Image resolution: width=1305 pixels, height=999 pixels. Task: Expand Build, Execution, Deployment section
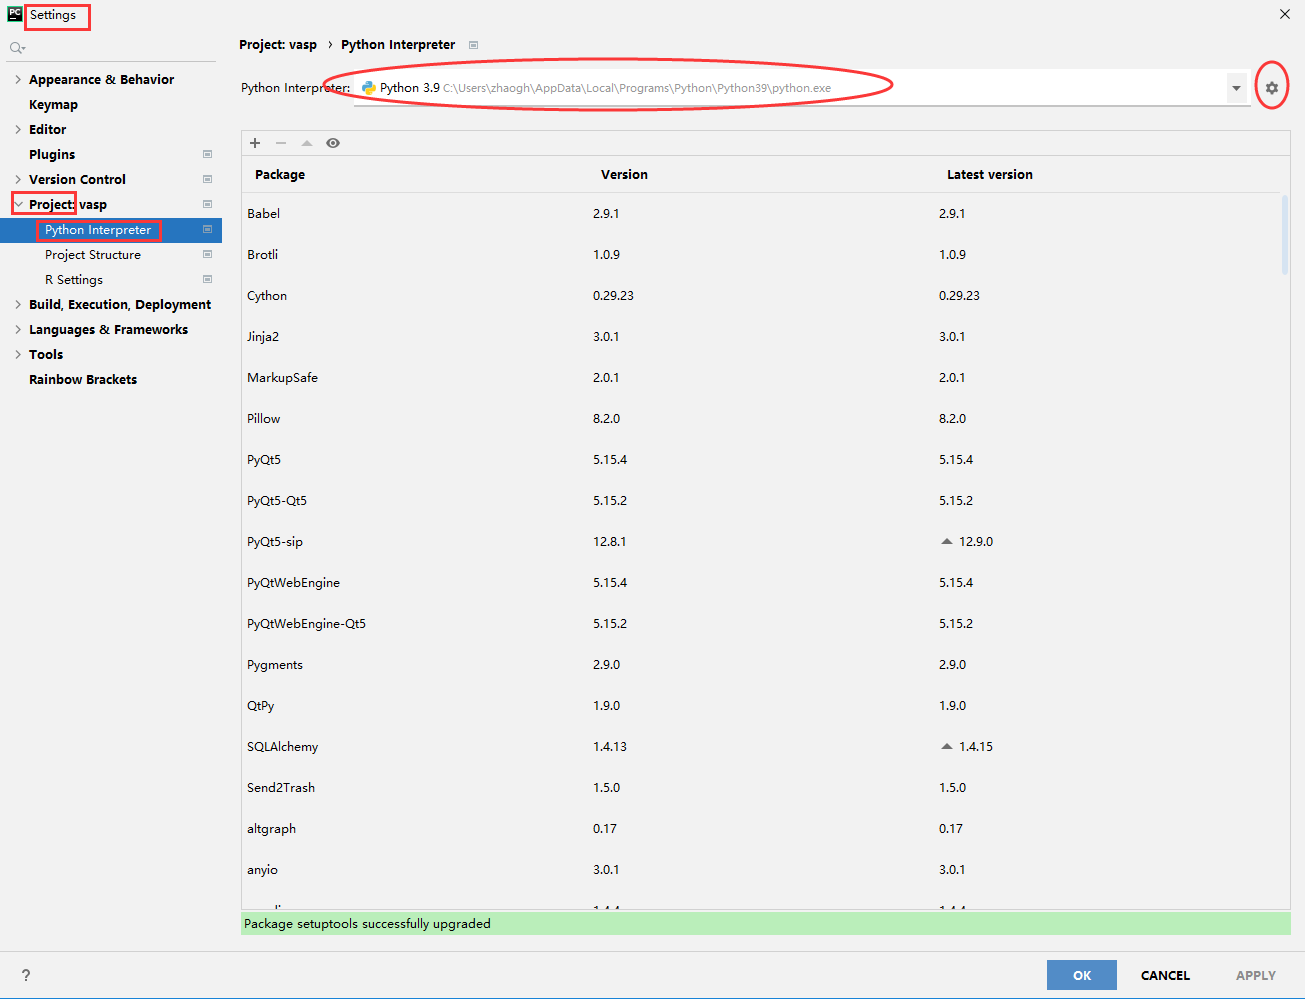(x=18, y=304)
